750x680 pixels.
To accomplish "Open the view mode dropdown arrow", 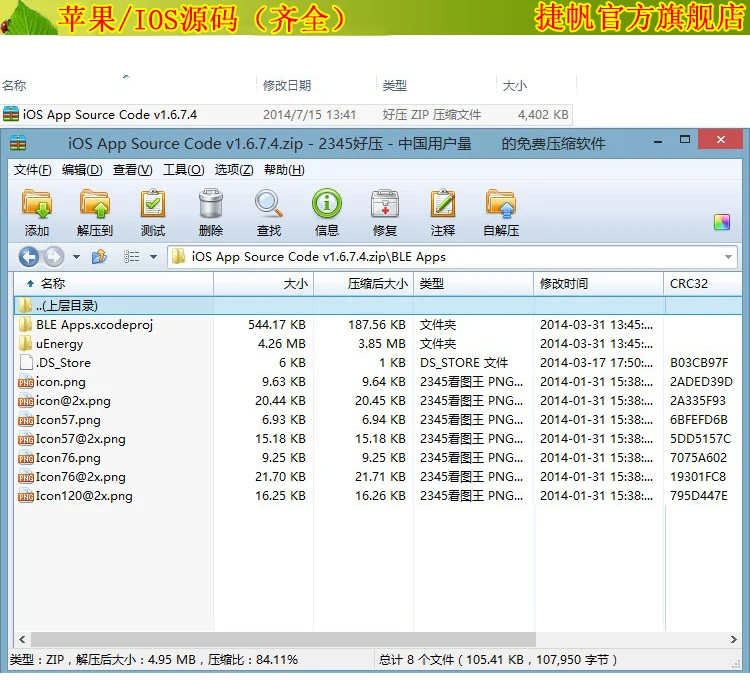I will coord(154,257).
